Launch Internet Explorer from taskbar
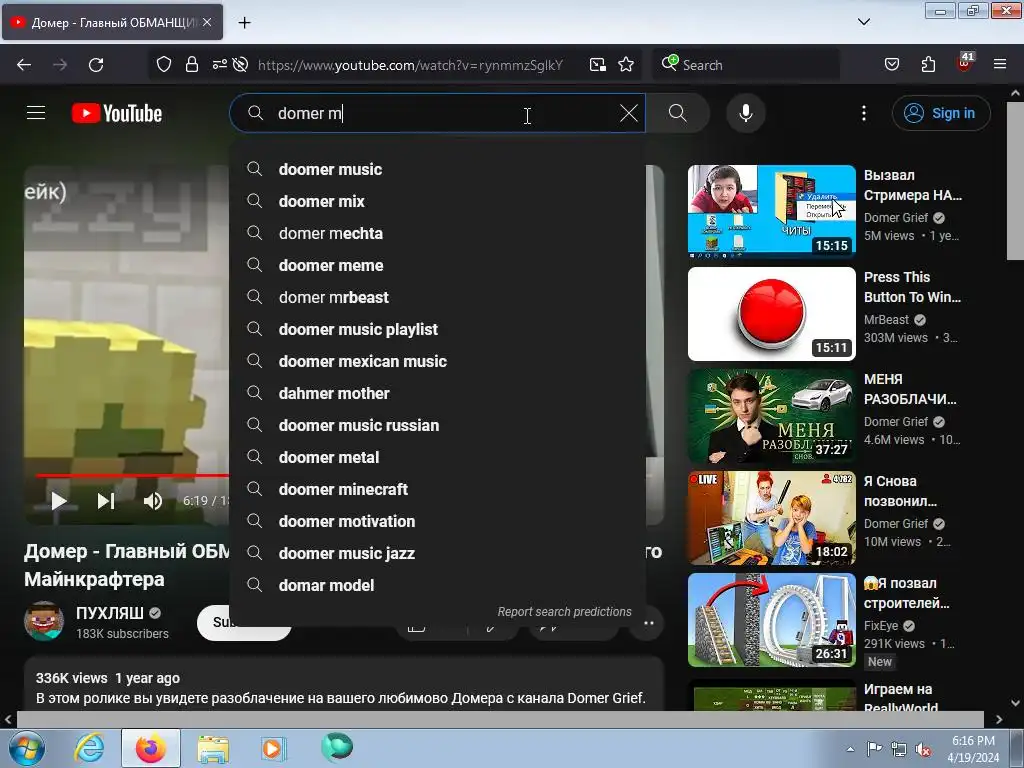The image size is (1024, 768). (x=89, y=748)
